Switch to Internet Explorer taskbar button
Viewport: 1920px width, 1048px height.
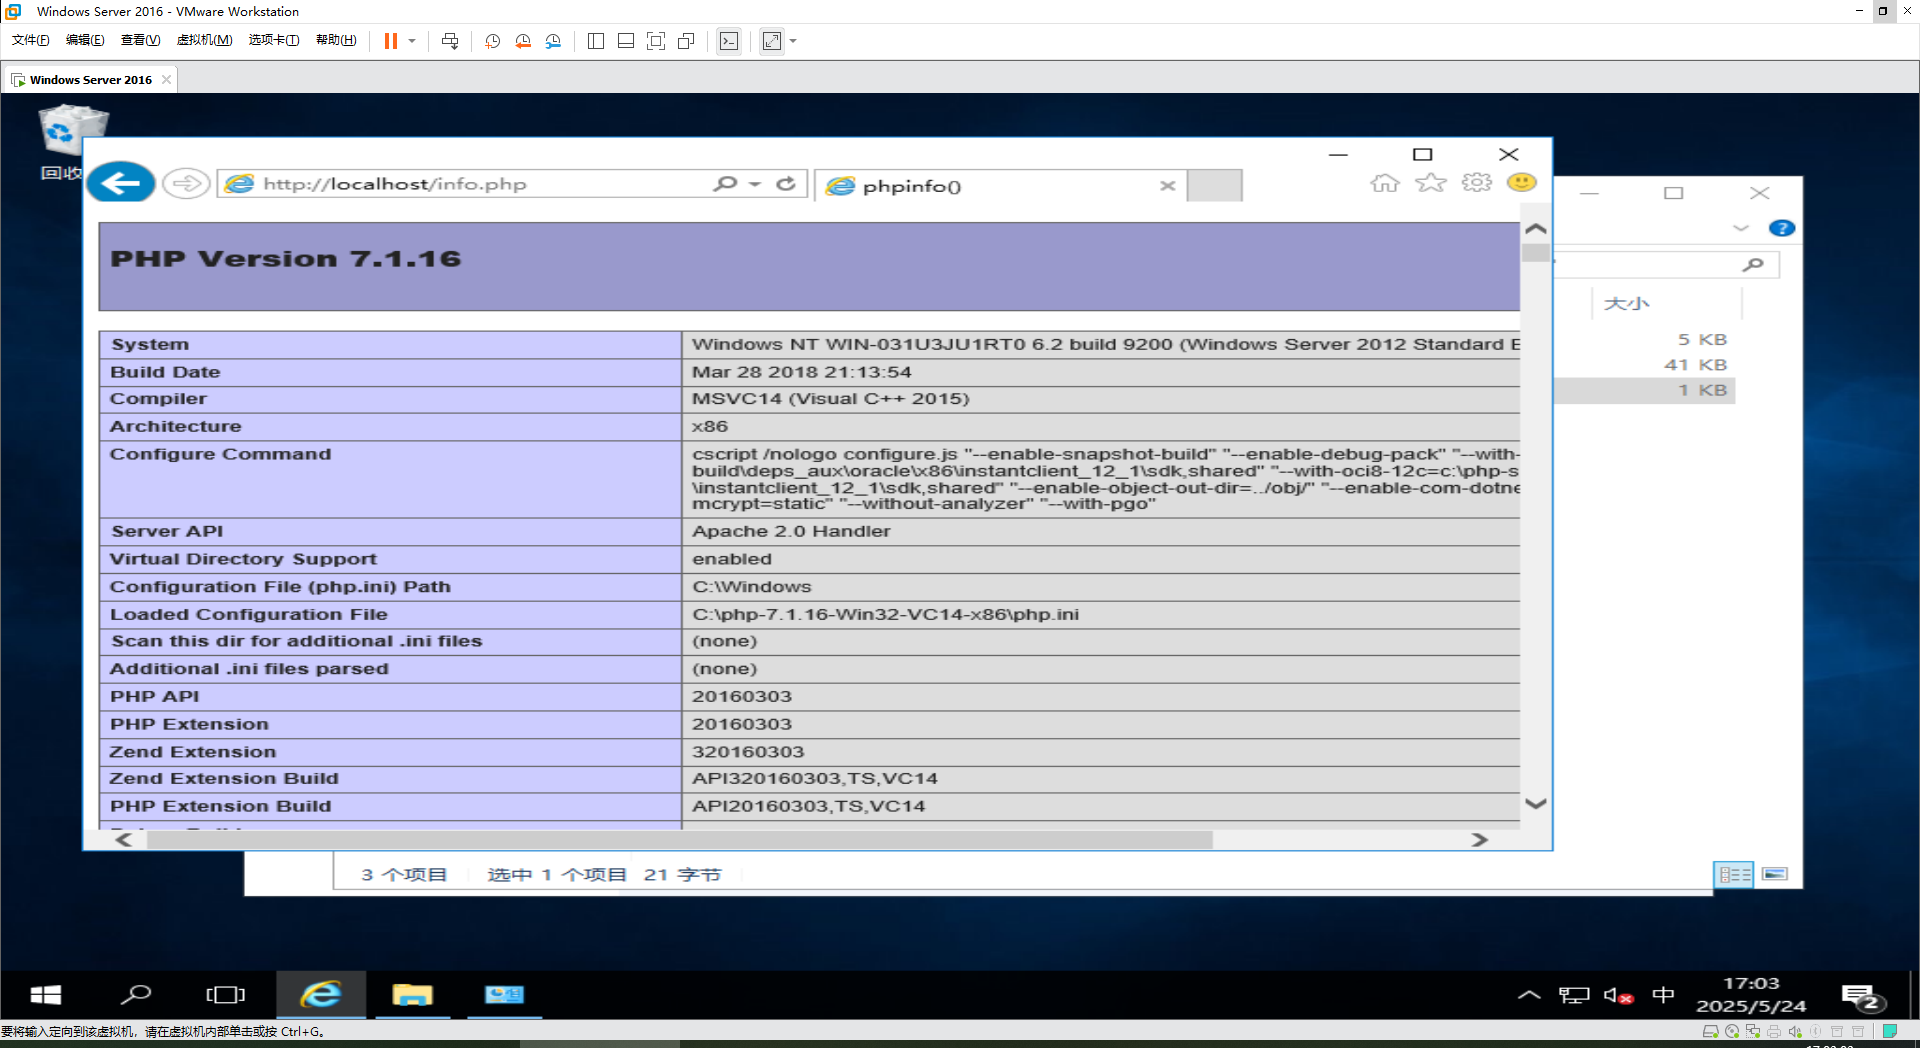[321, 995]
